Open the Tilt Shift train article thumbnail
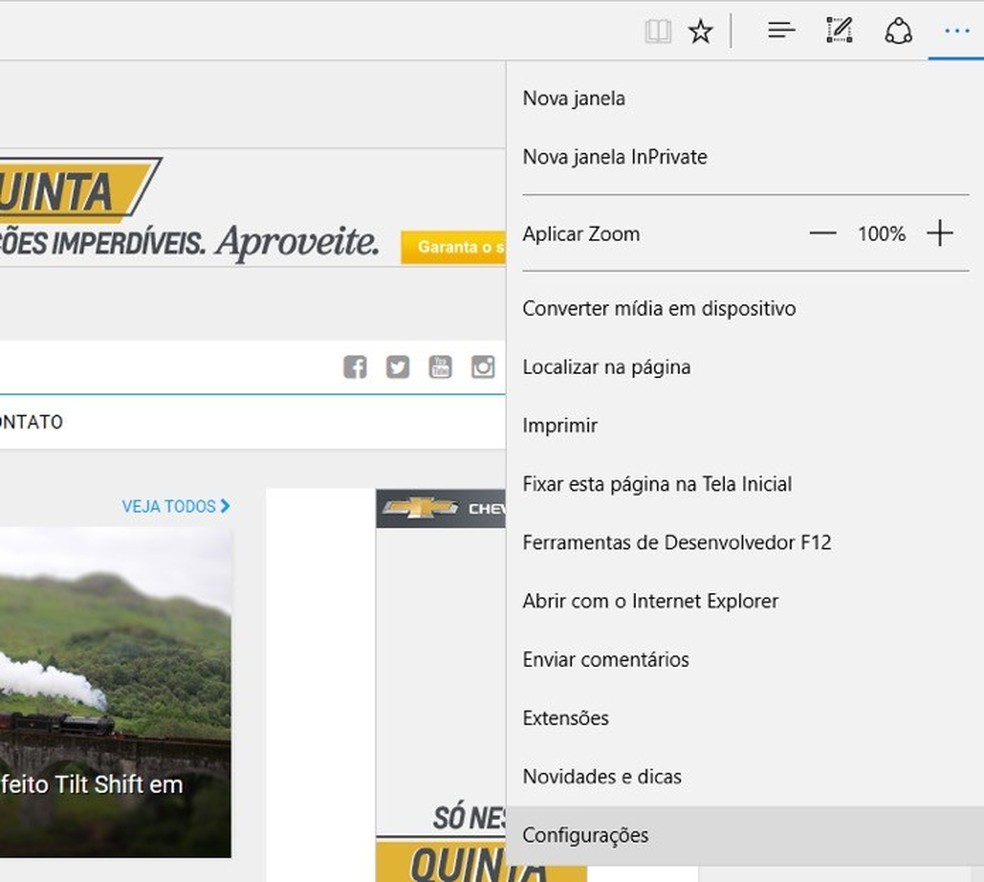 point(115,690)
